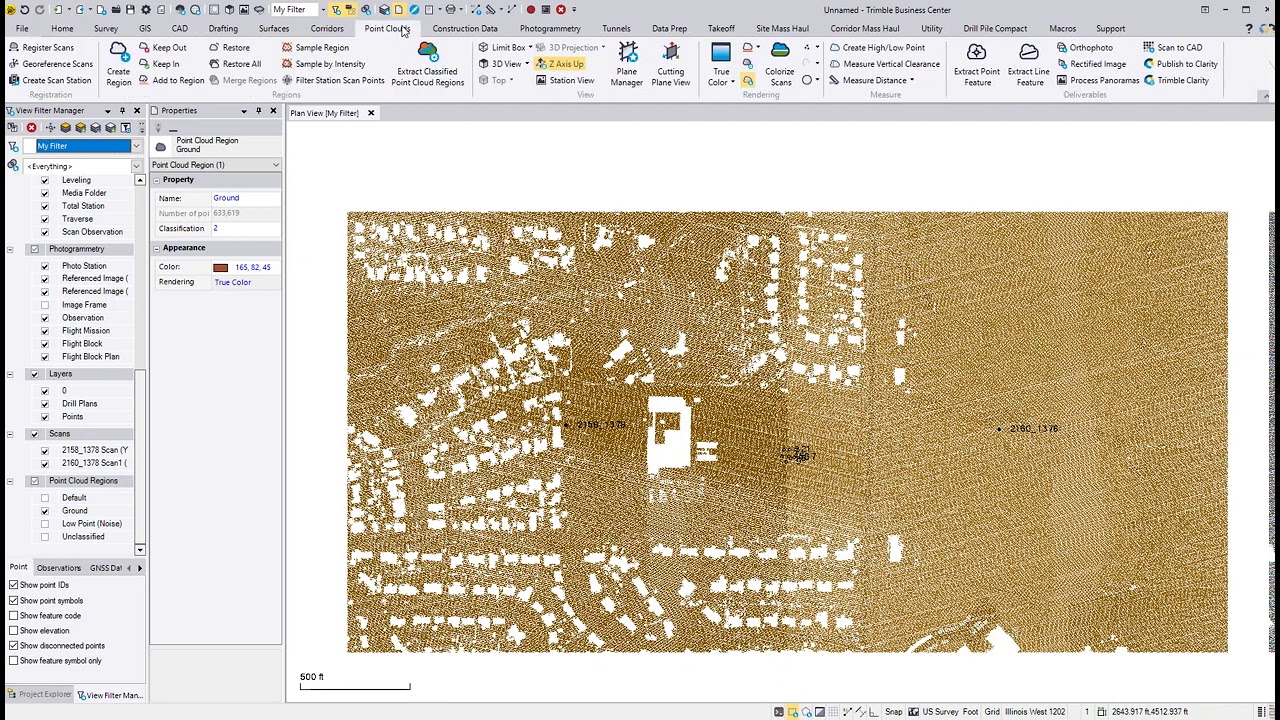Click Create Scan Station command
The image size is (1280, 720).
point(49,80)
